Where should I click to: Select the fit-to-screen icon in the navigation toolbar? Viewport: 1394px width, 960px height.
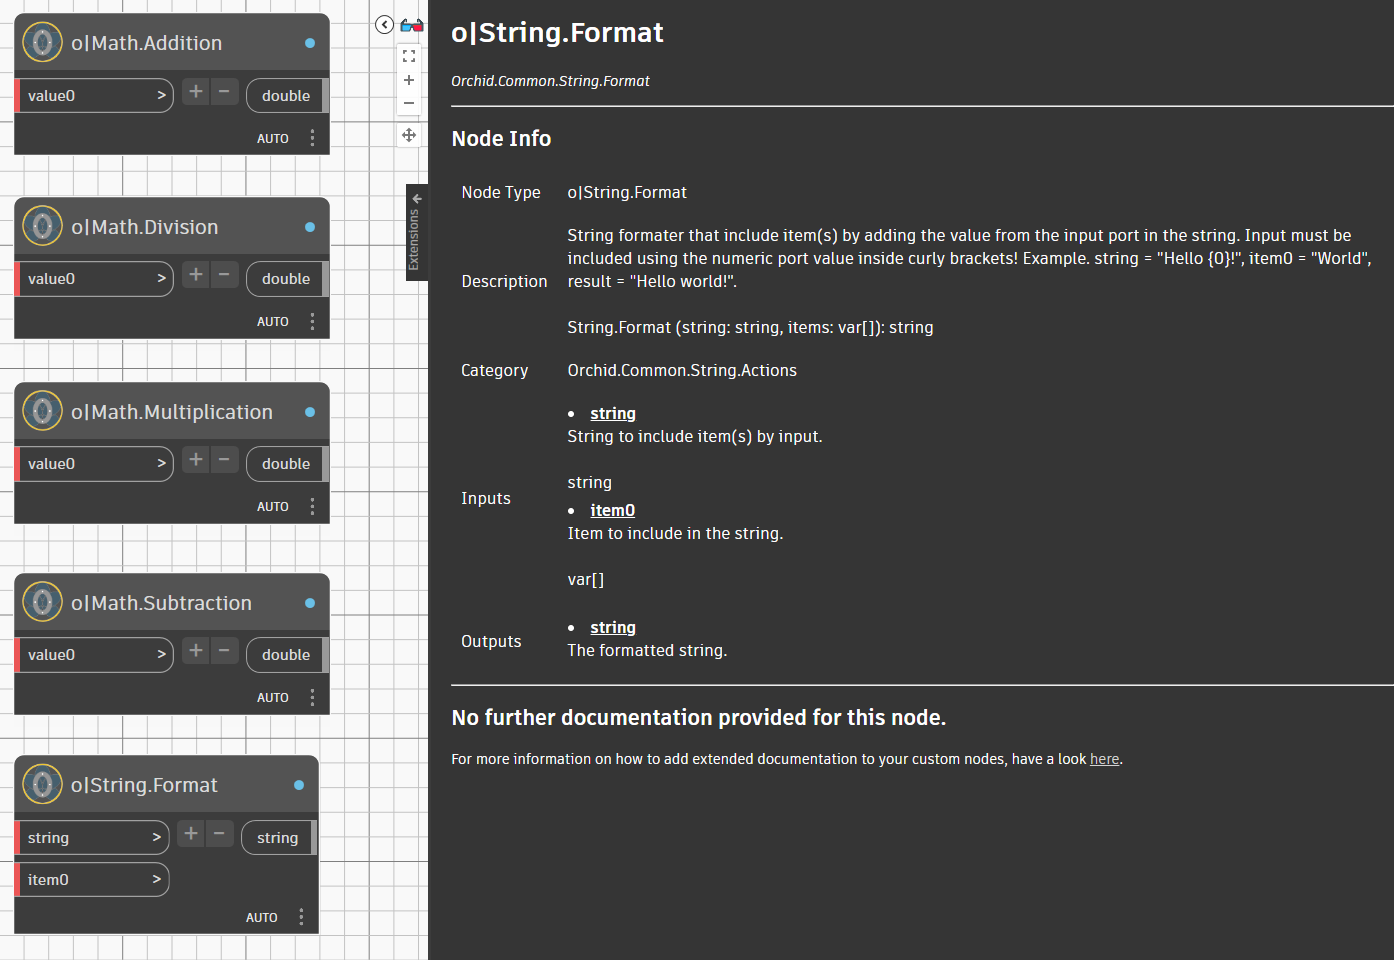(x=408, y=56)
